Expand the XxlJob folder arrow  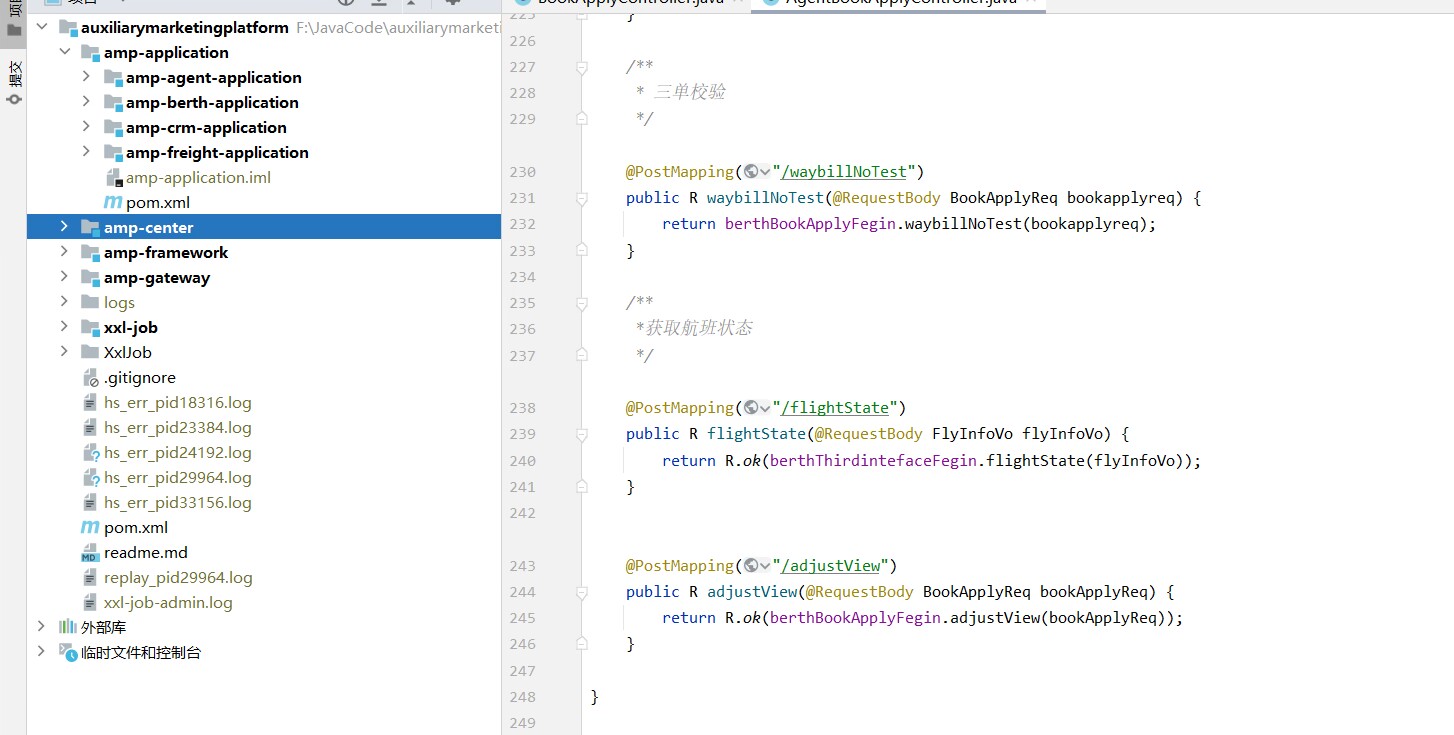click(65, 352)
